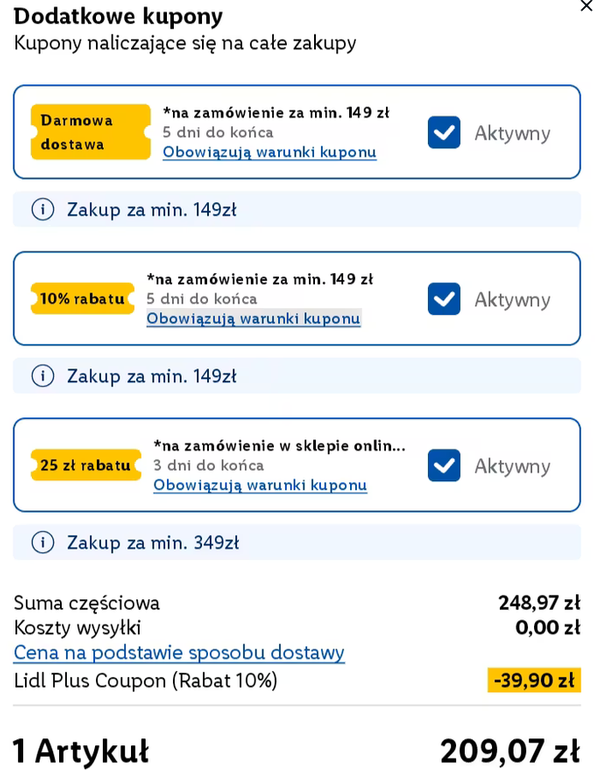Close the Dodatkowe kupony dialog
595x770 pixels.
click(586, 6)
